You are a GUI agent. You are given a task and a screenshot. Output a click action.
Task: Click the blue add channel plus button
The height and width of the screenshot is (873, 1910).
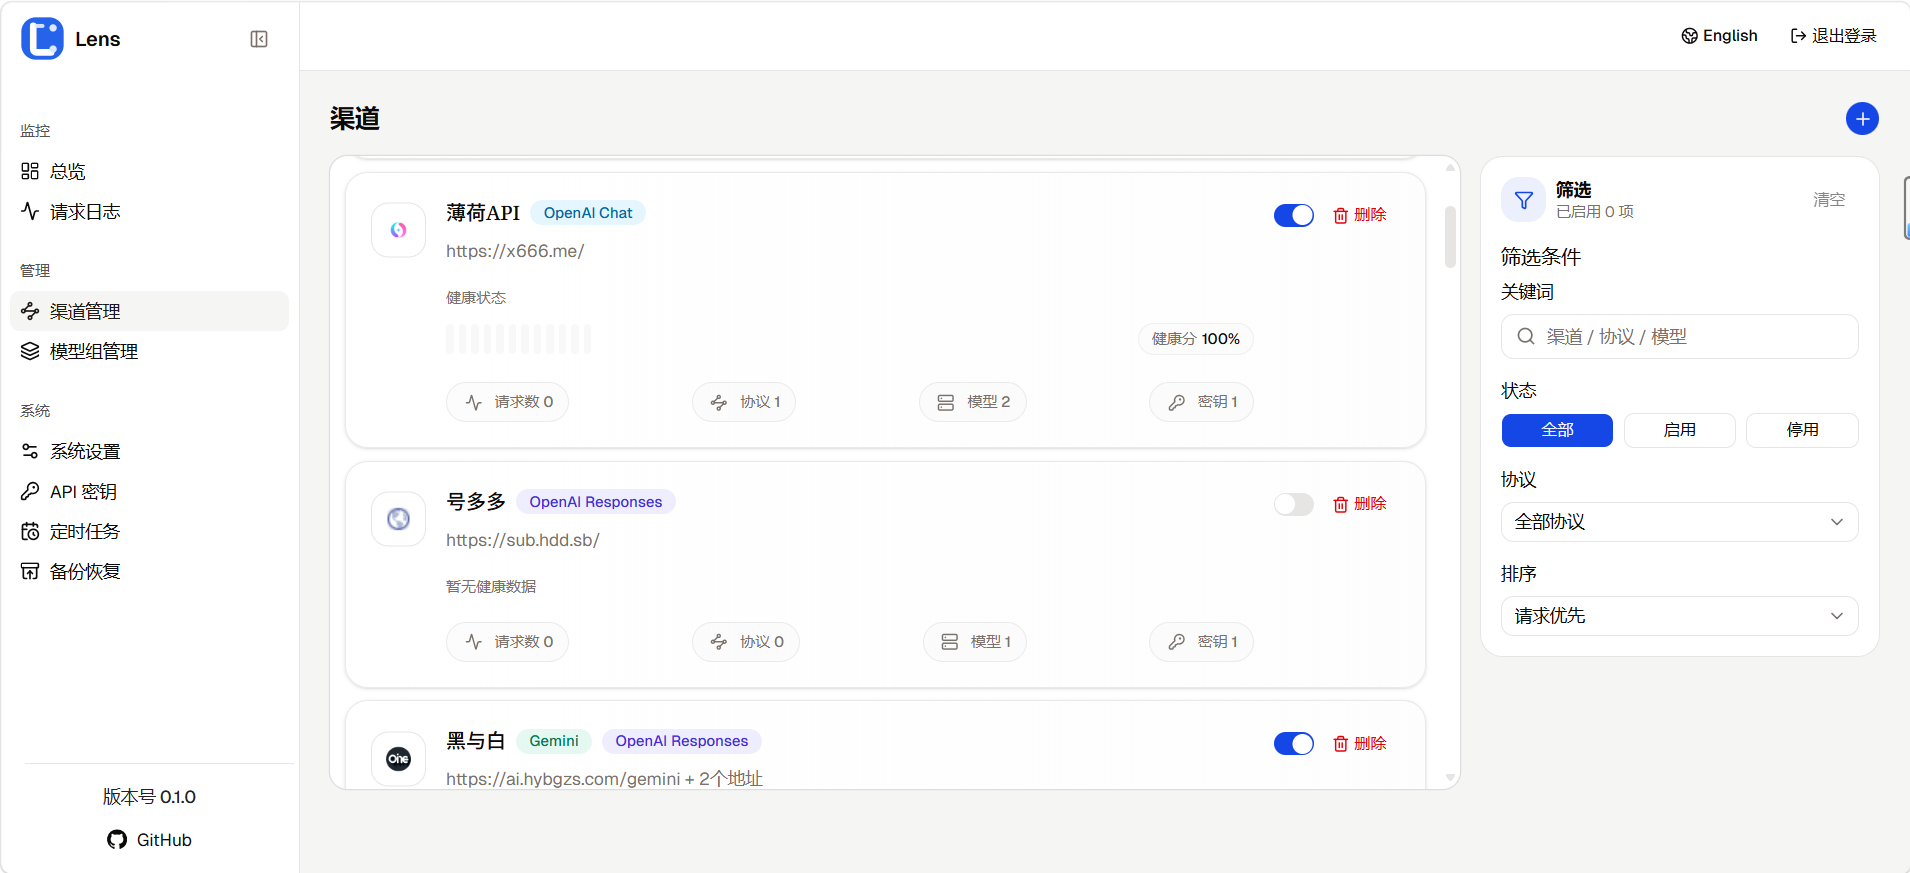tap(1861, 119)
